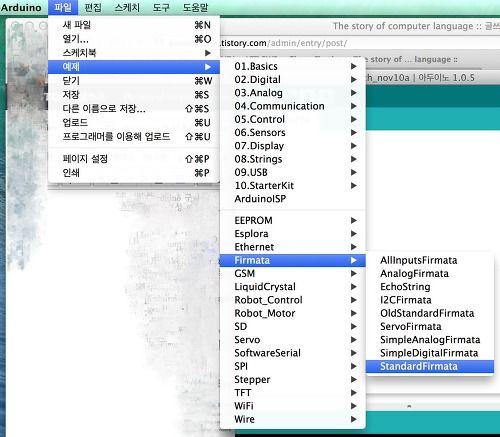
Task: Open the SD library examples
Action: pyautogui.click(x=293, y=327)
